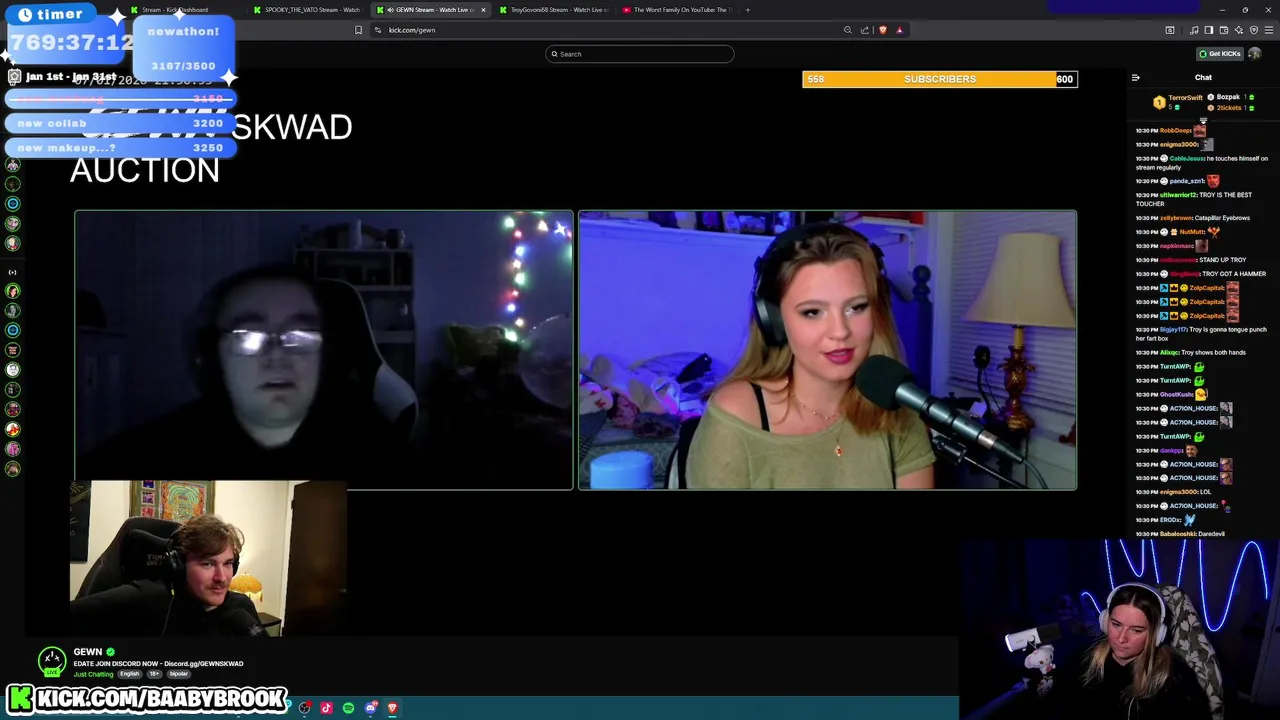The height and width of the screenshot is (720, 1280).
Task: Click username CableJesus in chat
Action: (x=1187, y=158)
